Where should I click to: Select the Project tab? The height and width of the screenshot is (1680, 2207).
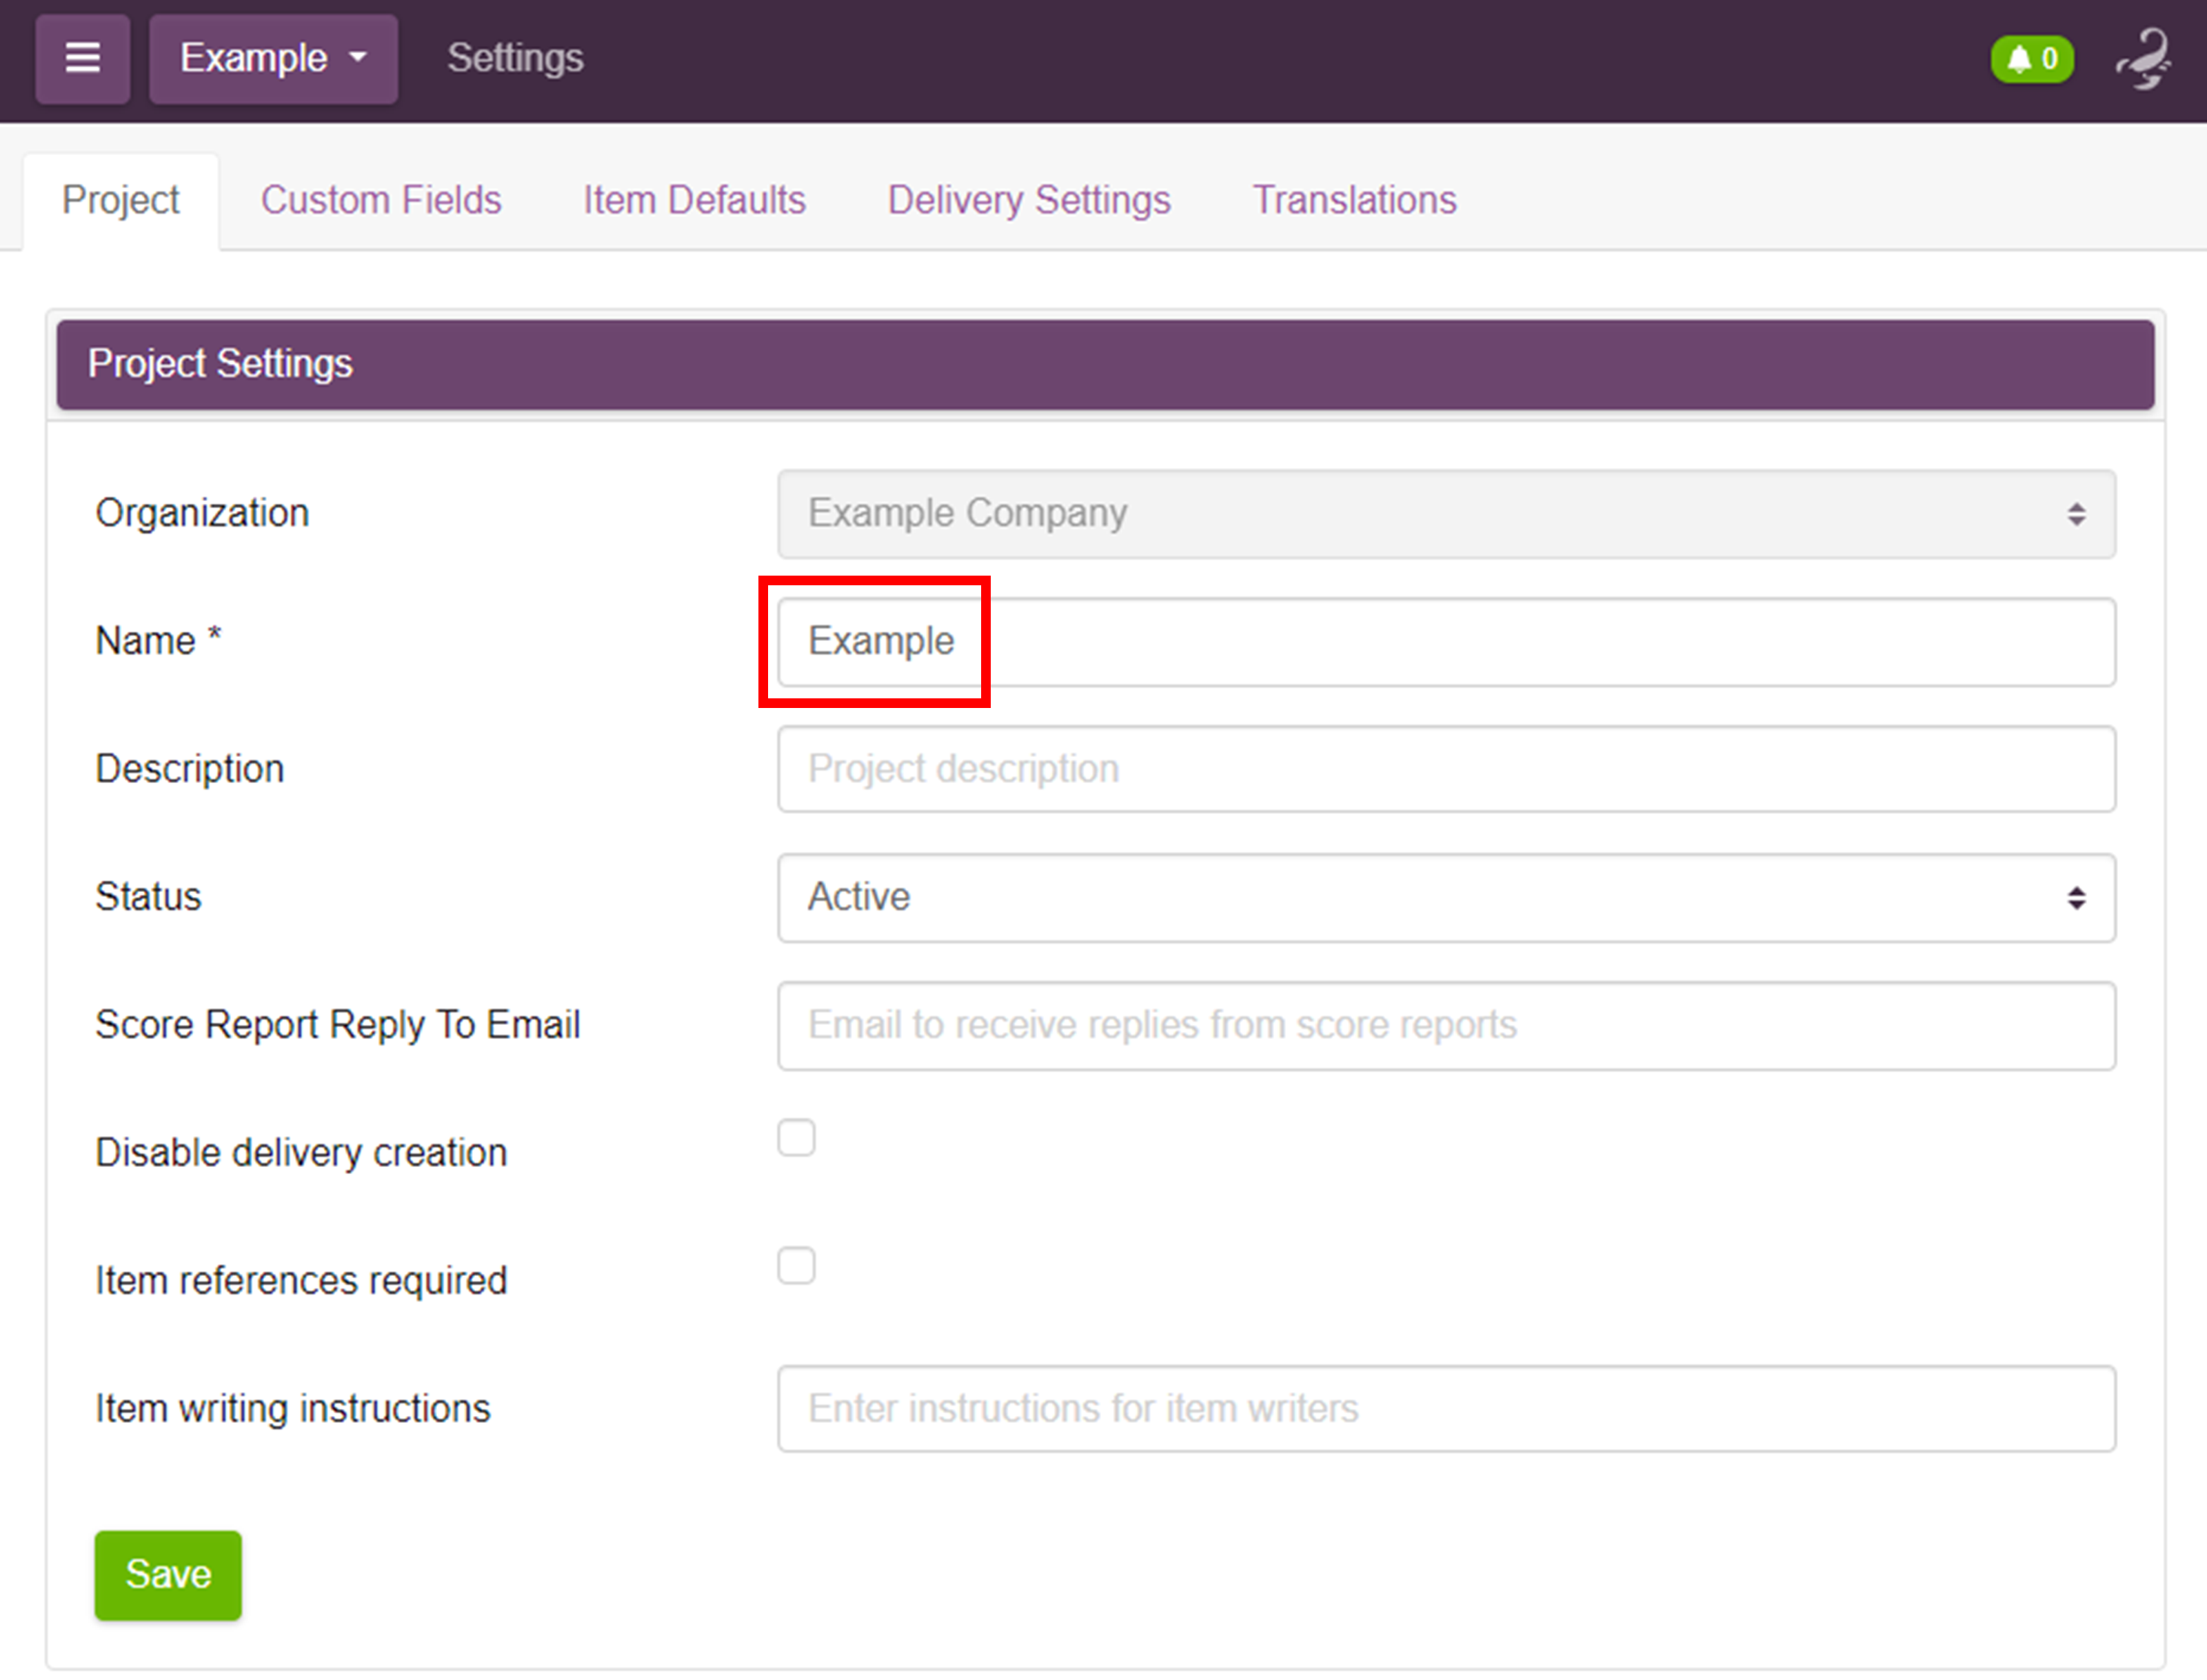tap(121, 200)
